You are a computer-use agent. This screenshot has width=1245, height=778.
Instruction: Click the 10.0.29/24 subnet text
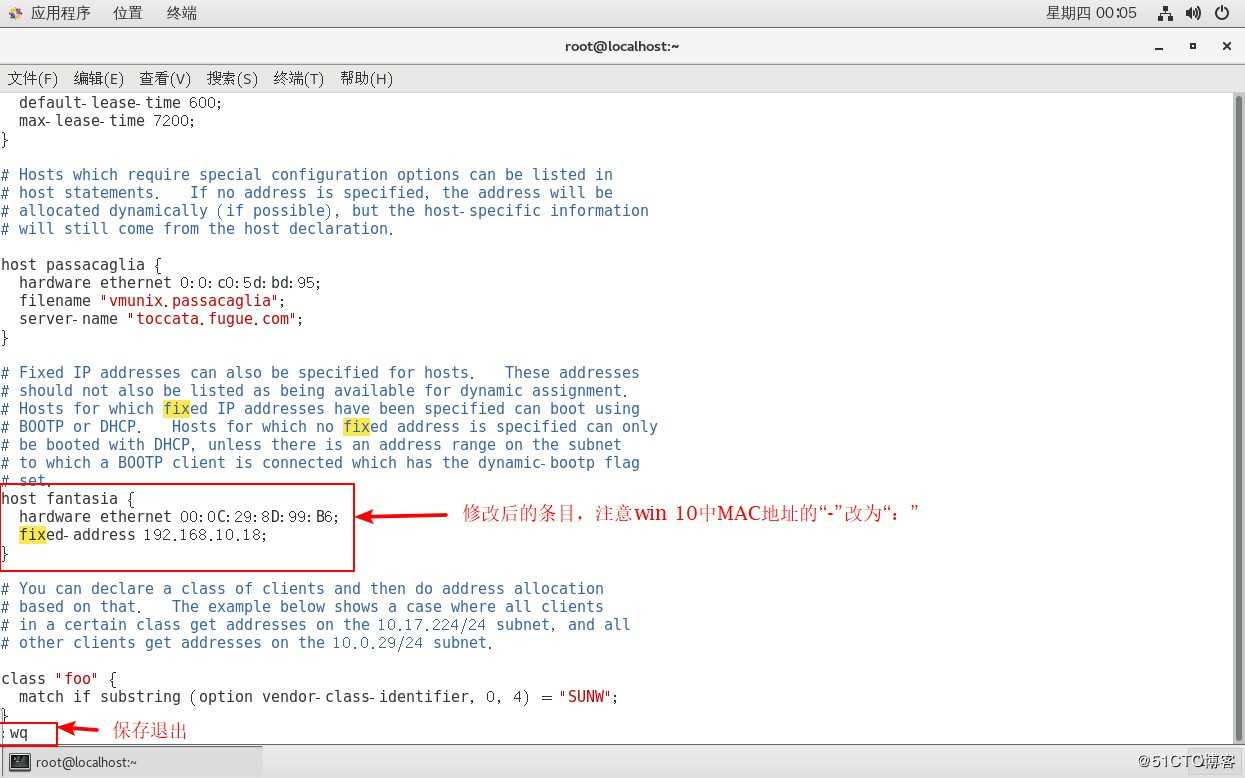click(x=376, y=642)
